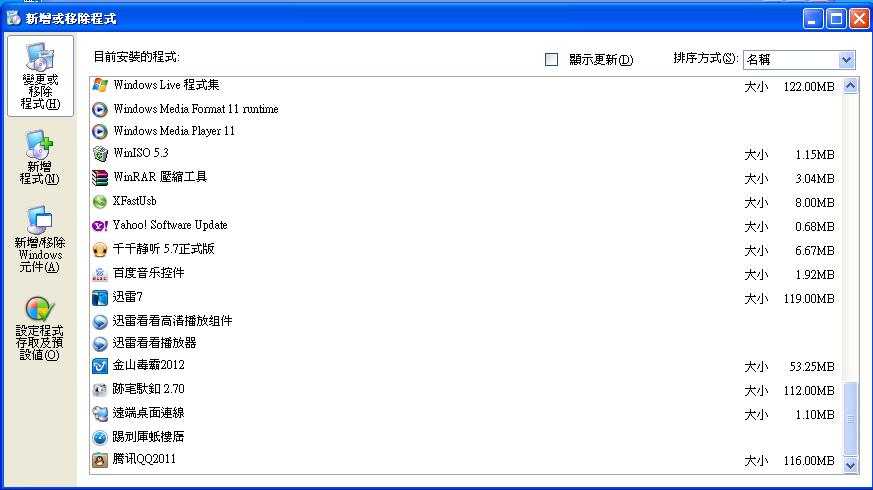This screenshot has height=490, width=873.
Task: Click the program list scrollbar thumb
Action: 850,419
